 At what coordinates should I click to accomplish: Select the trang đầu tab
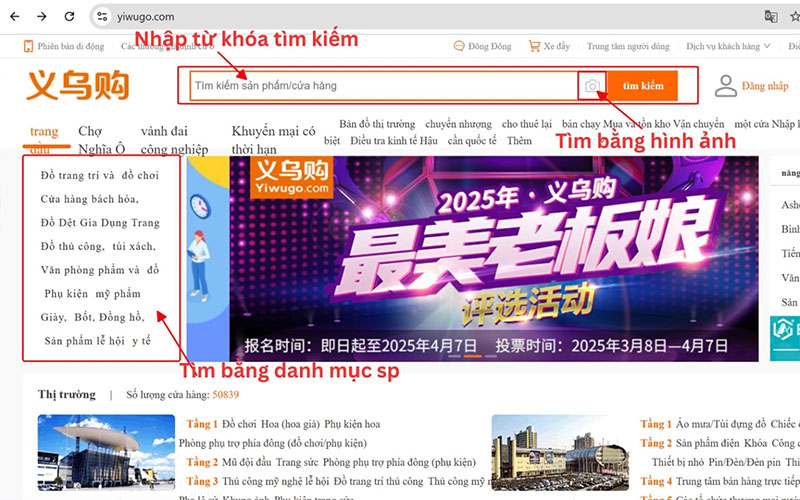(44, 140)
